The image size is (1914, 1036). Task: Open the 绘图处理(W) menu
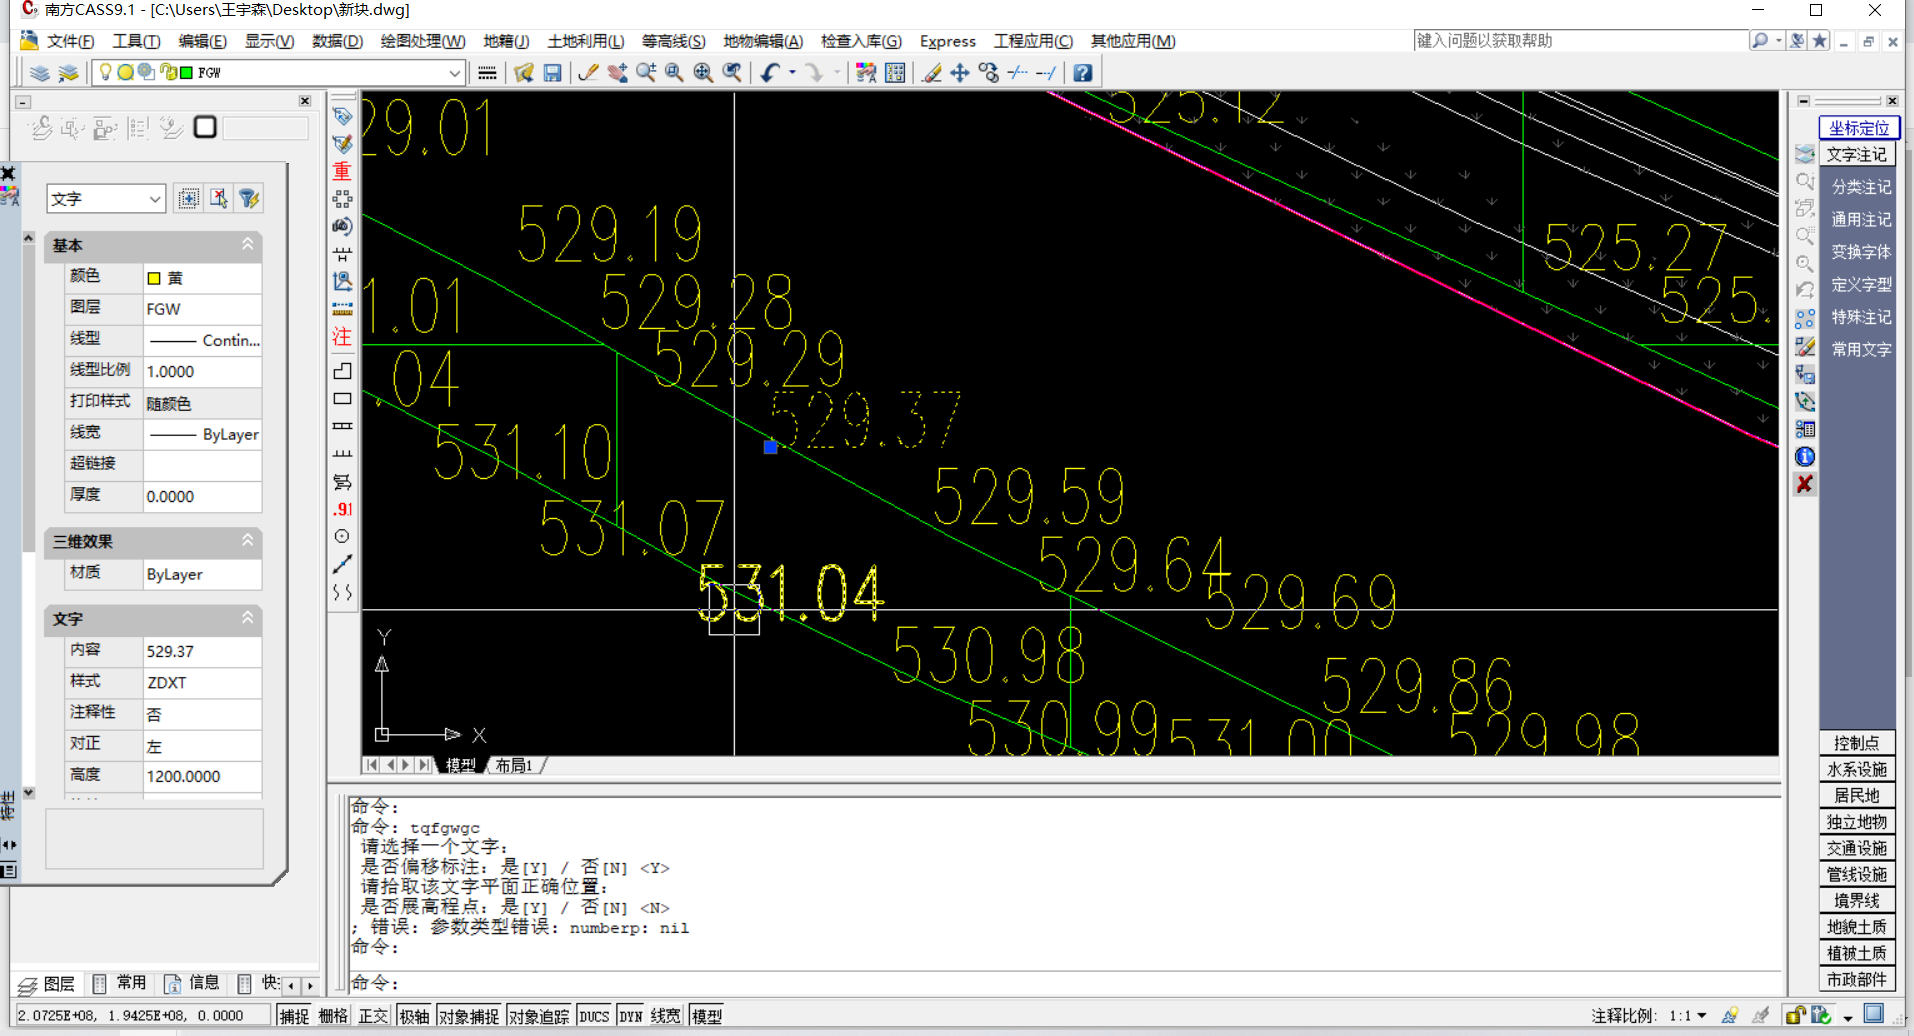coord(423,41)
